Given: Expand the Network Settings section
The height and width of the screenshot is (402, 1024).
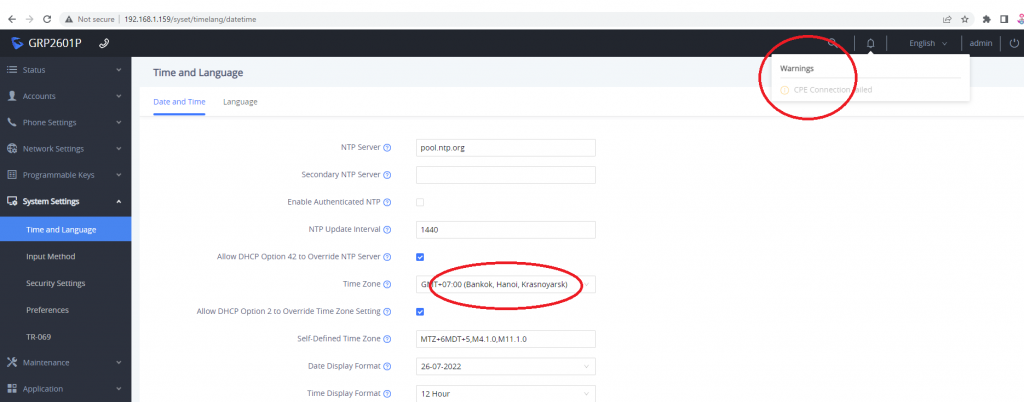Looking at the screenshot, I should point(119,149).
